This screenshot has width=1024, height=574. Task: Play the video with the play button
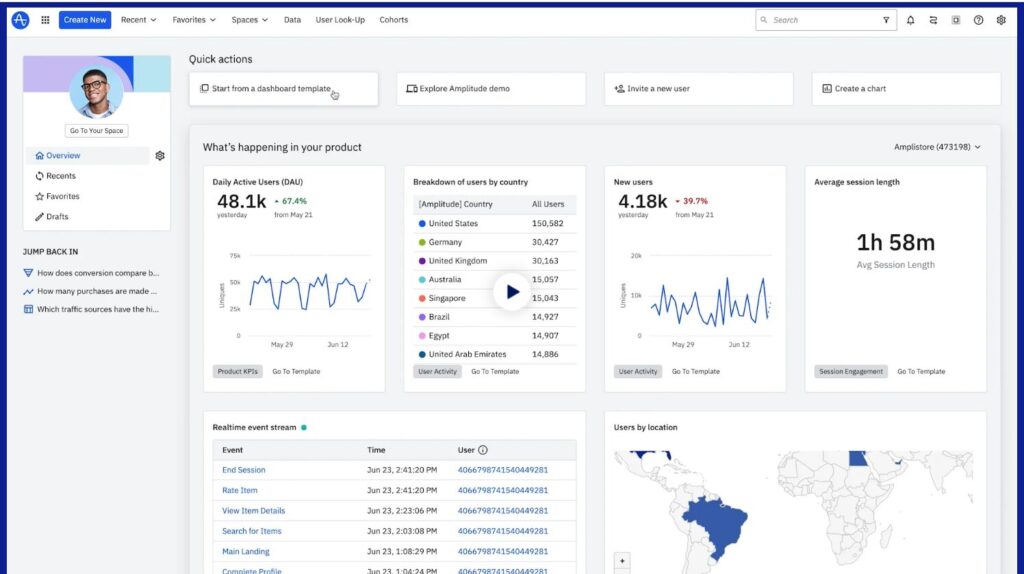pos(512,292)
